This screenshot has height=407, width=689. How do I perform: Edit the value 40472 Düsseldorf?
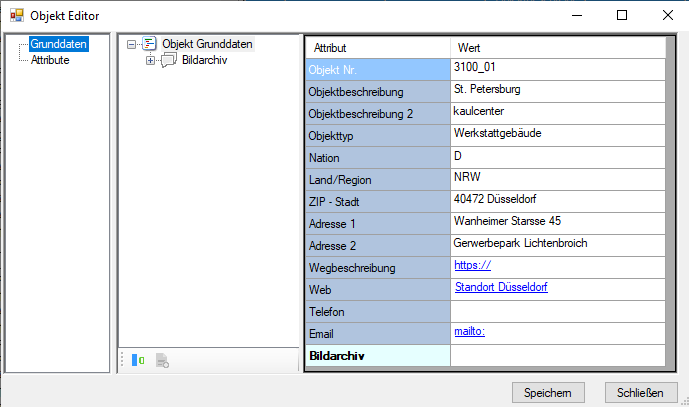(558, 201)
